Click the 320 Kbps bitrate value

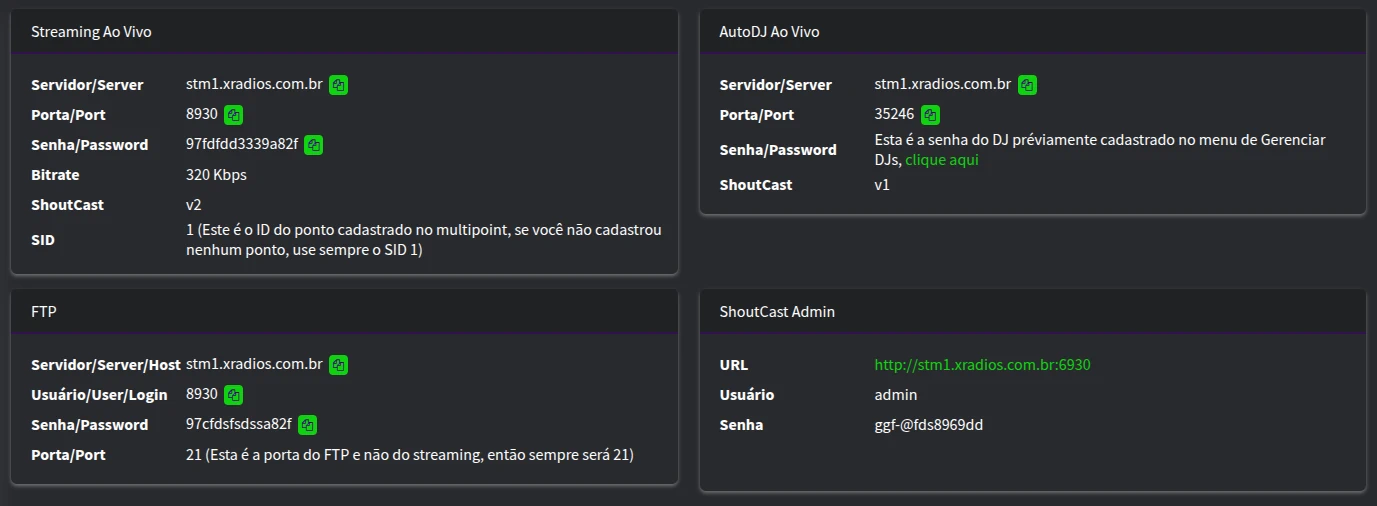click(x=216, y=175)
